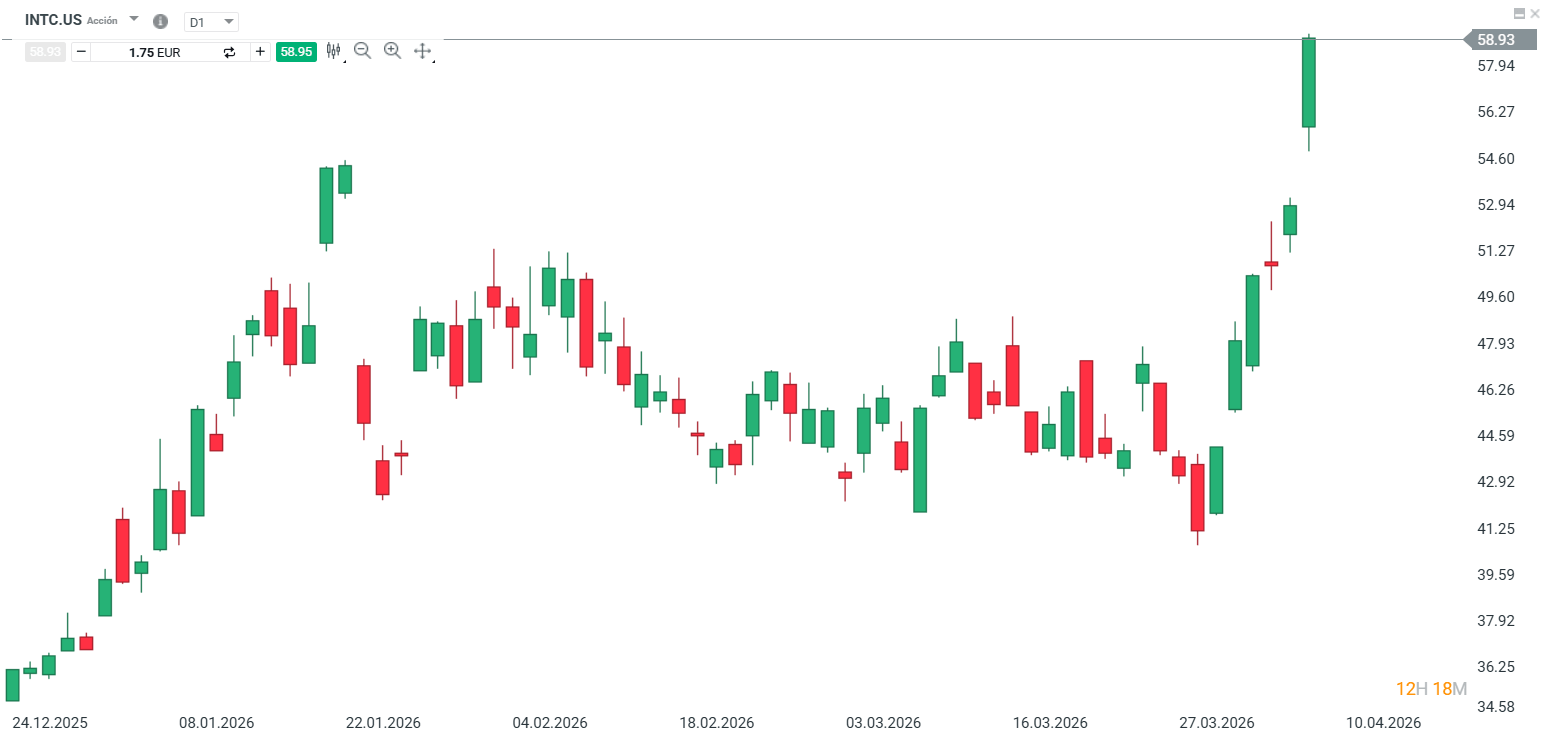Image resolution: width=1547 pixels, height=737 pixels.
Task: Zoom out the chart
Action: click(363, 51)
